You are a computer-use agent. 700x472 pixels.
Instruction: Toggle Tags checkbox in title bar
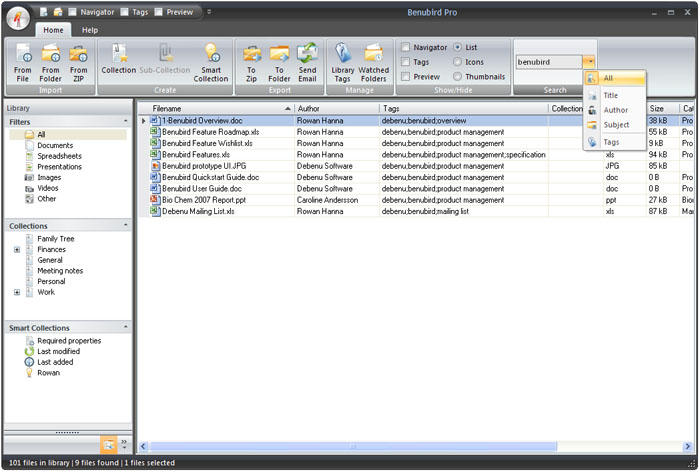tap(125, 12)
